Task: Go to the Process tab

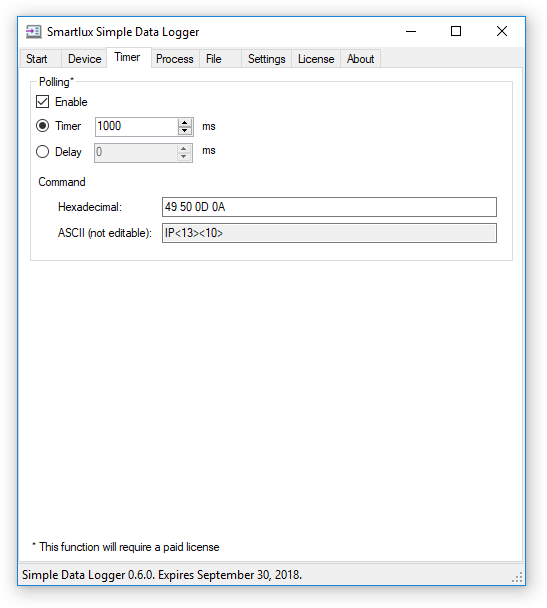Action: (175, 59)
